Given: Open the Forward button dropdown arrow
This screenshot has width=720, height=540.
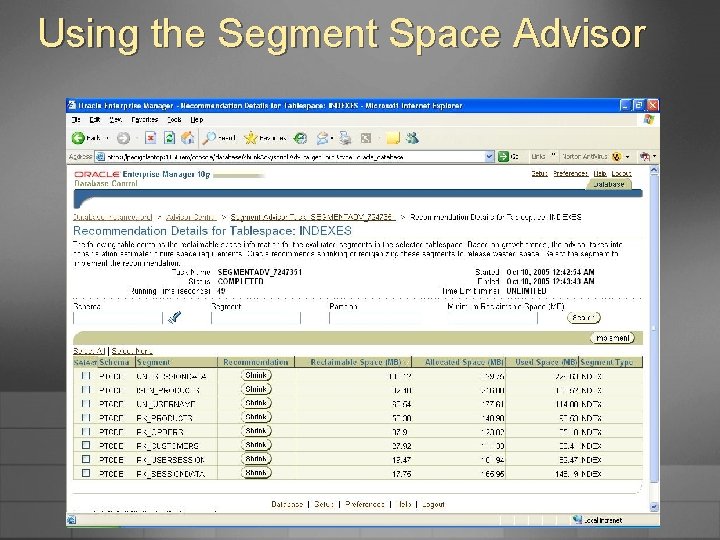Looking at the screenshot, I should [136, 138].
